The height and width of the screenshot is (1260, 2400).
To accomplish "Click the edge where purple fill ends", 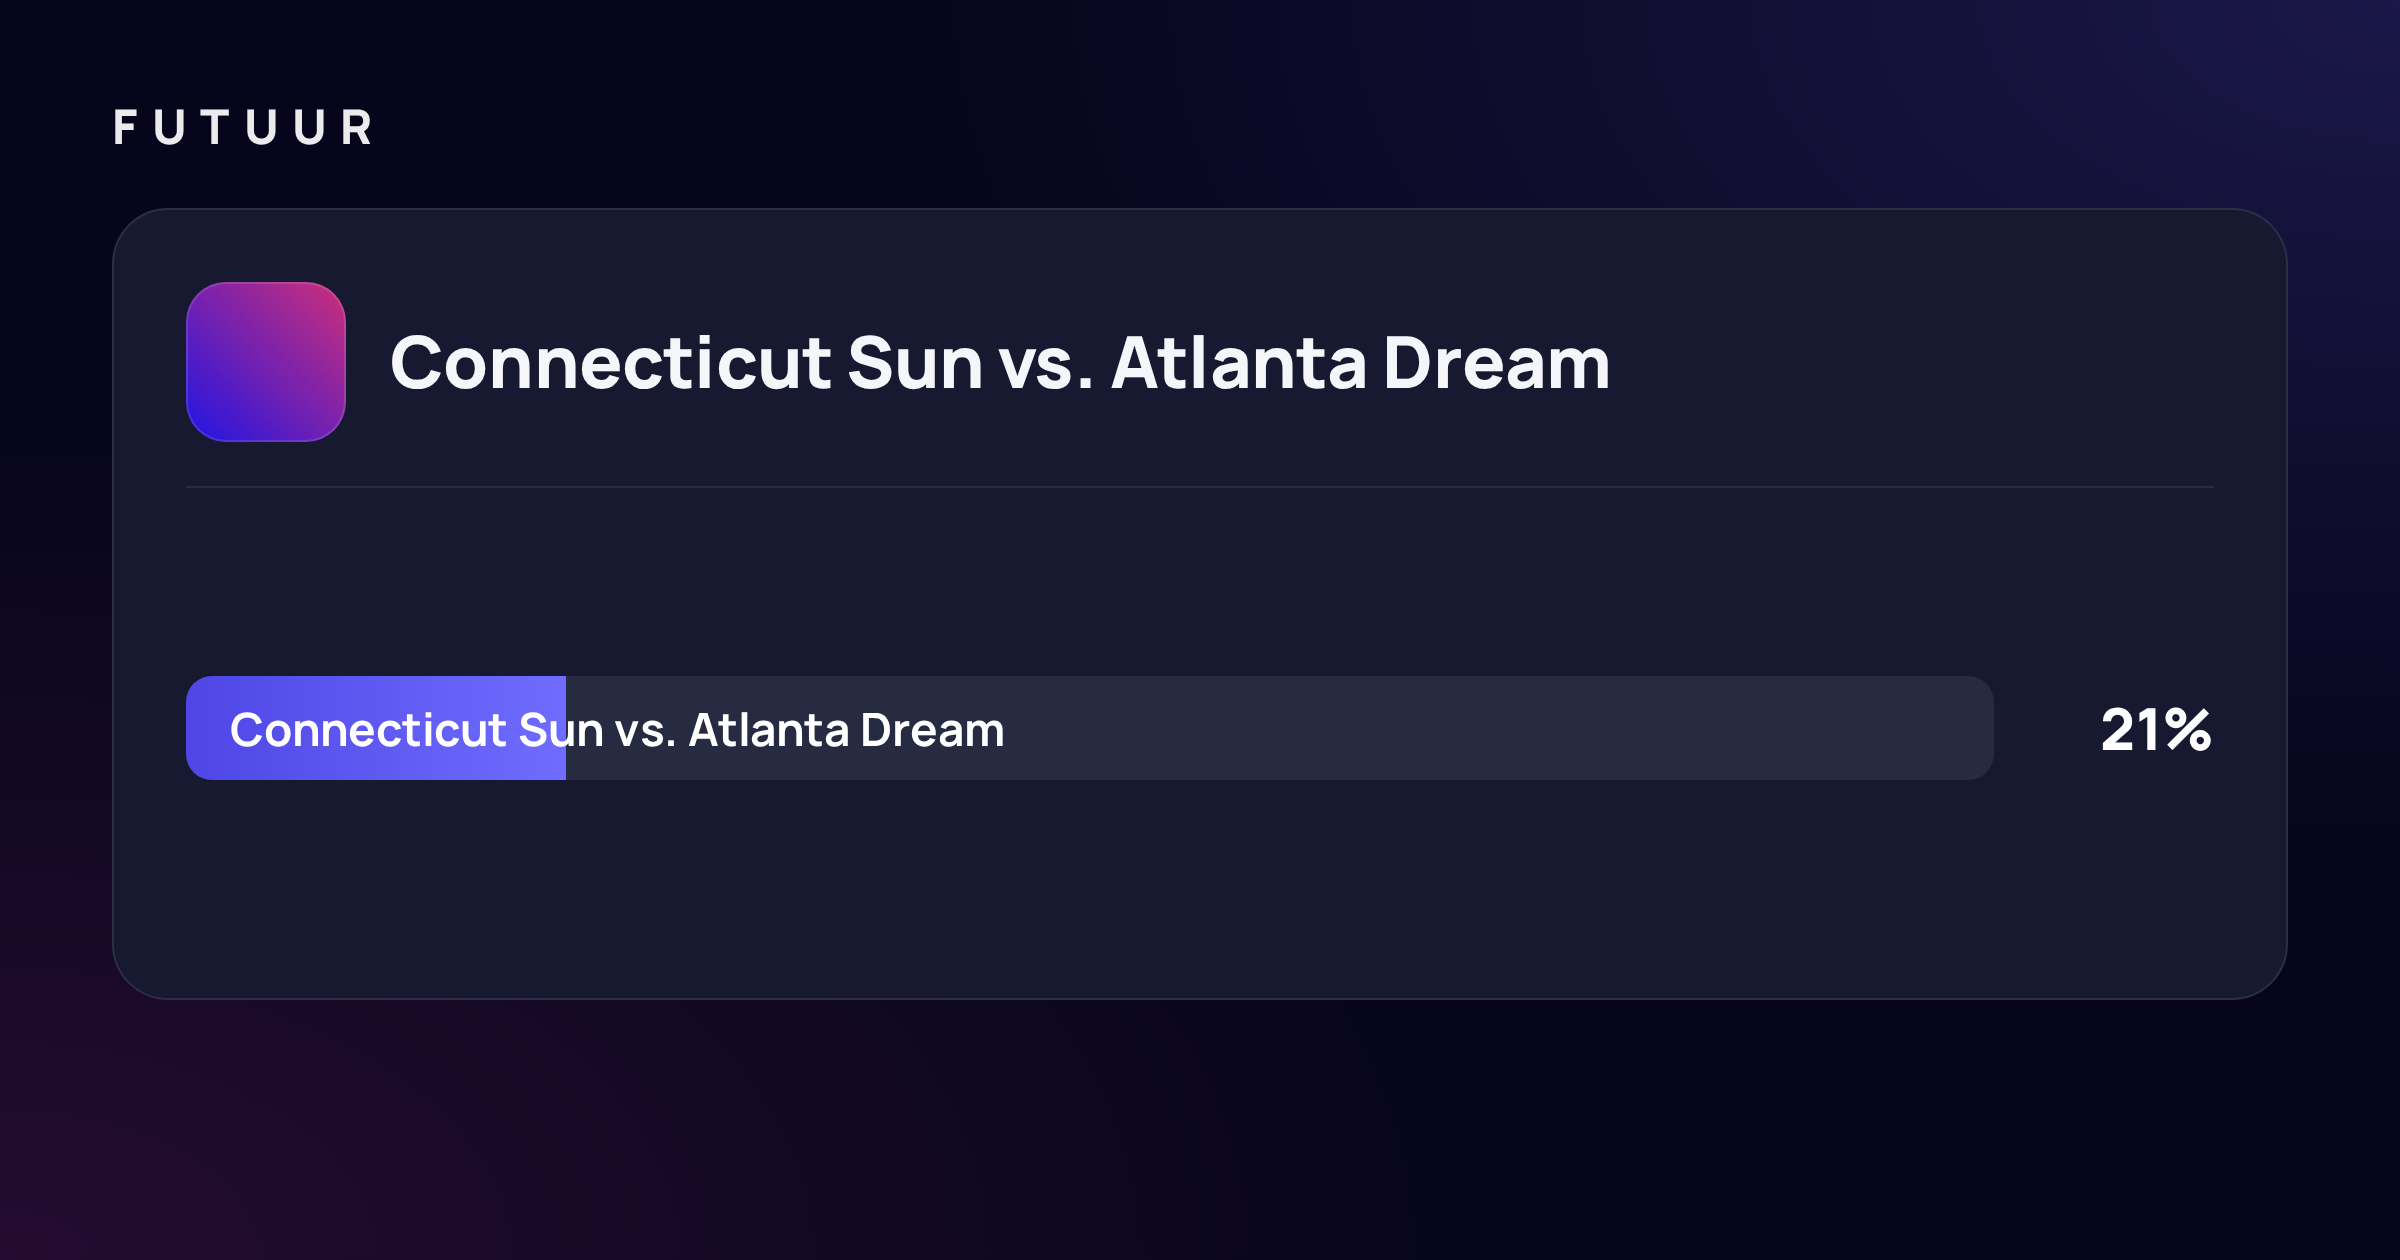I will [x=566, y=728].
